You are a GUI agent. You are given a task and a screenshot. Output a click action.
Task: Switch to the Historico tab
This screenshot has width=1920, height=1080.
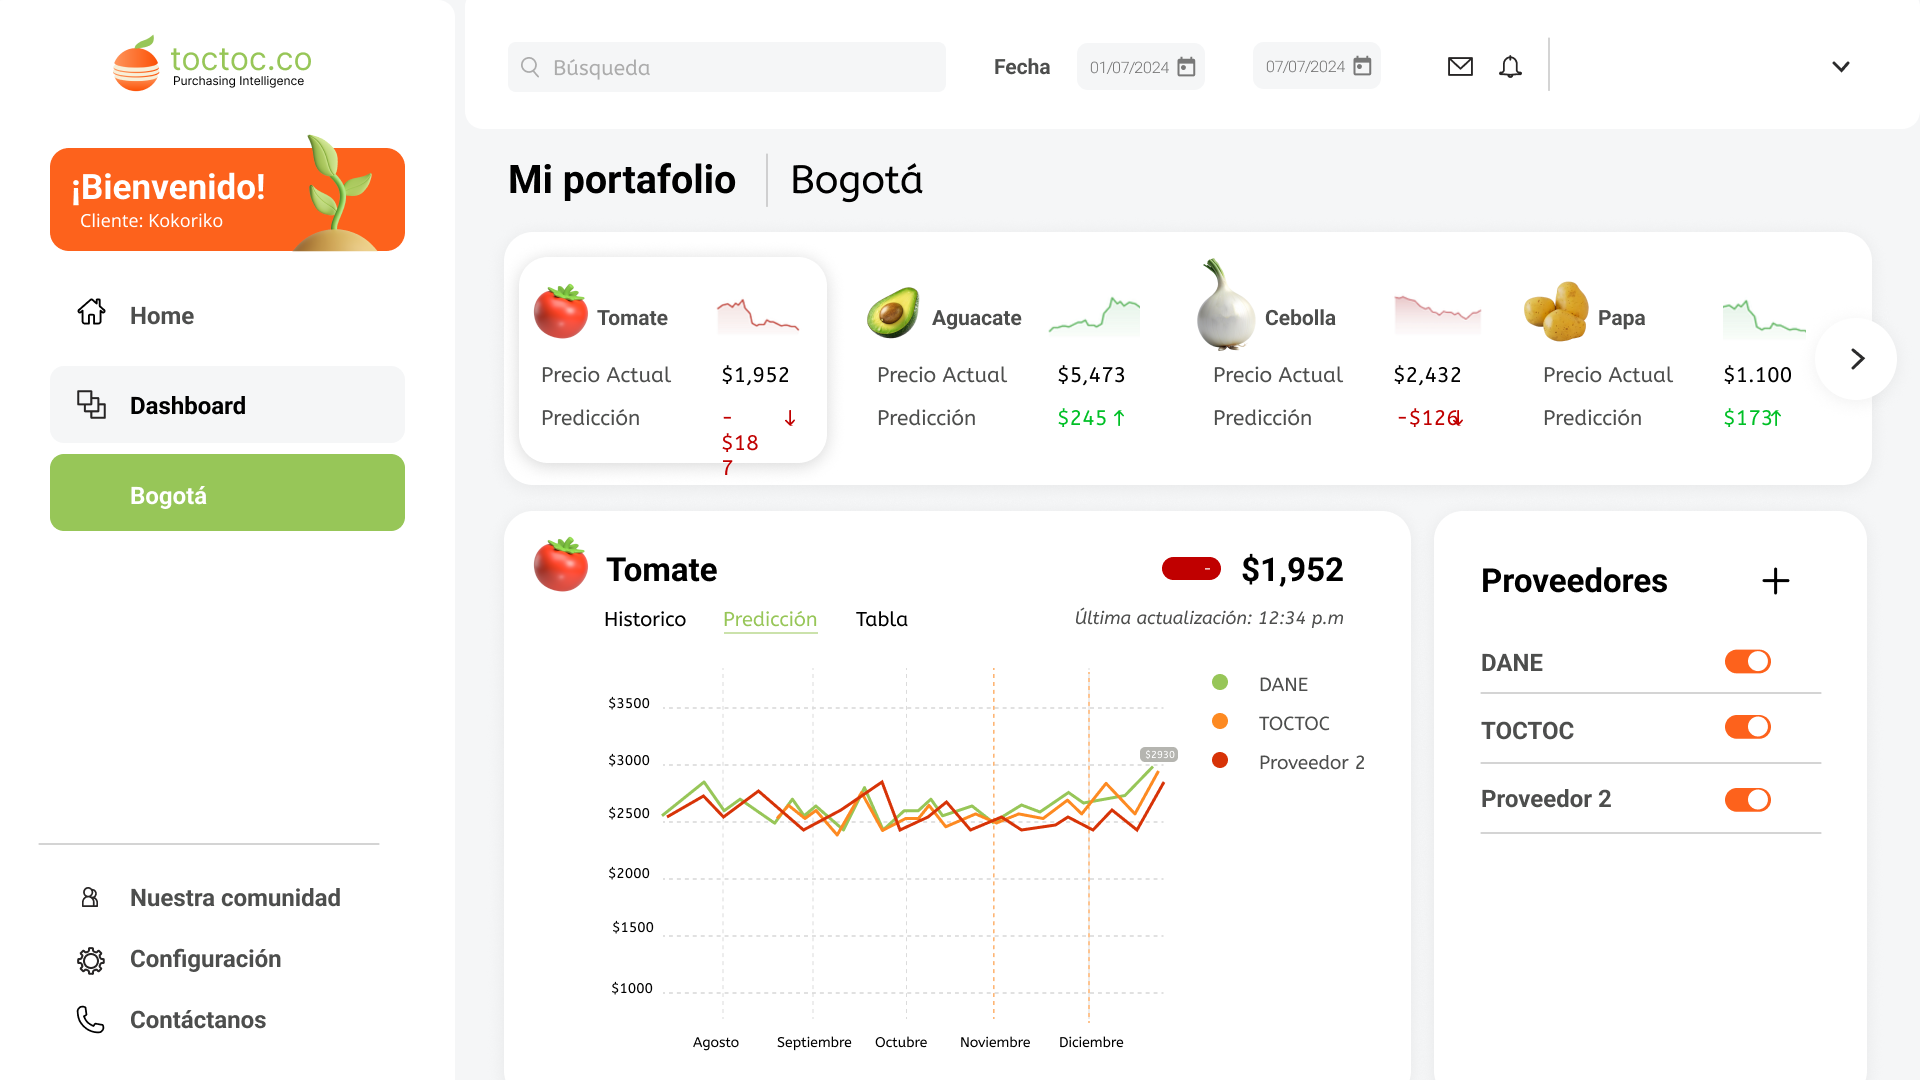click(x=644, y=619)
